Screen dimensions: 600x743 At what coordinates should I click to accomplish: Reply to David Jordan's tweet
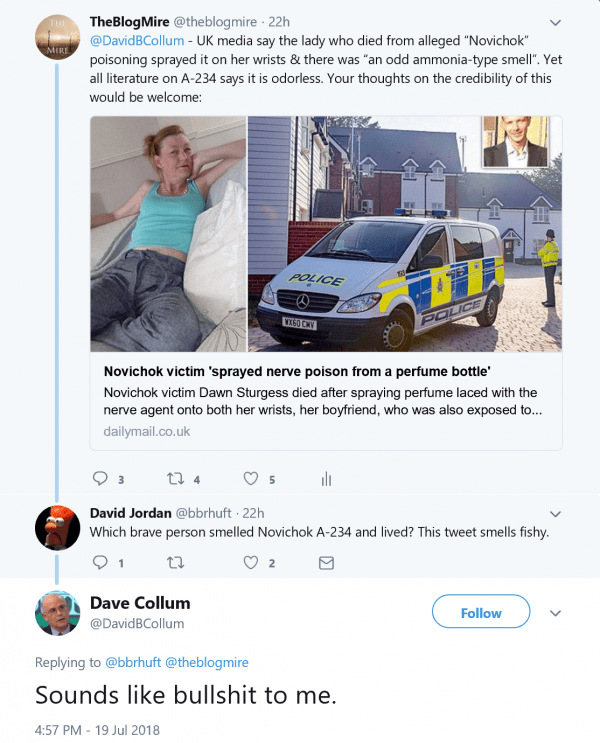point(100,563)
